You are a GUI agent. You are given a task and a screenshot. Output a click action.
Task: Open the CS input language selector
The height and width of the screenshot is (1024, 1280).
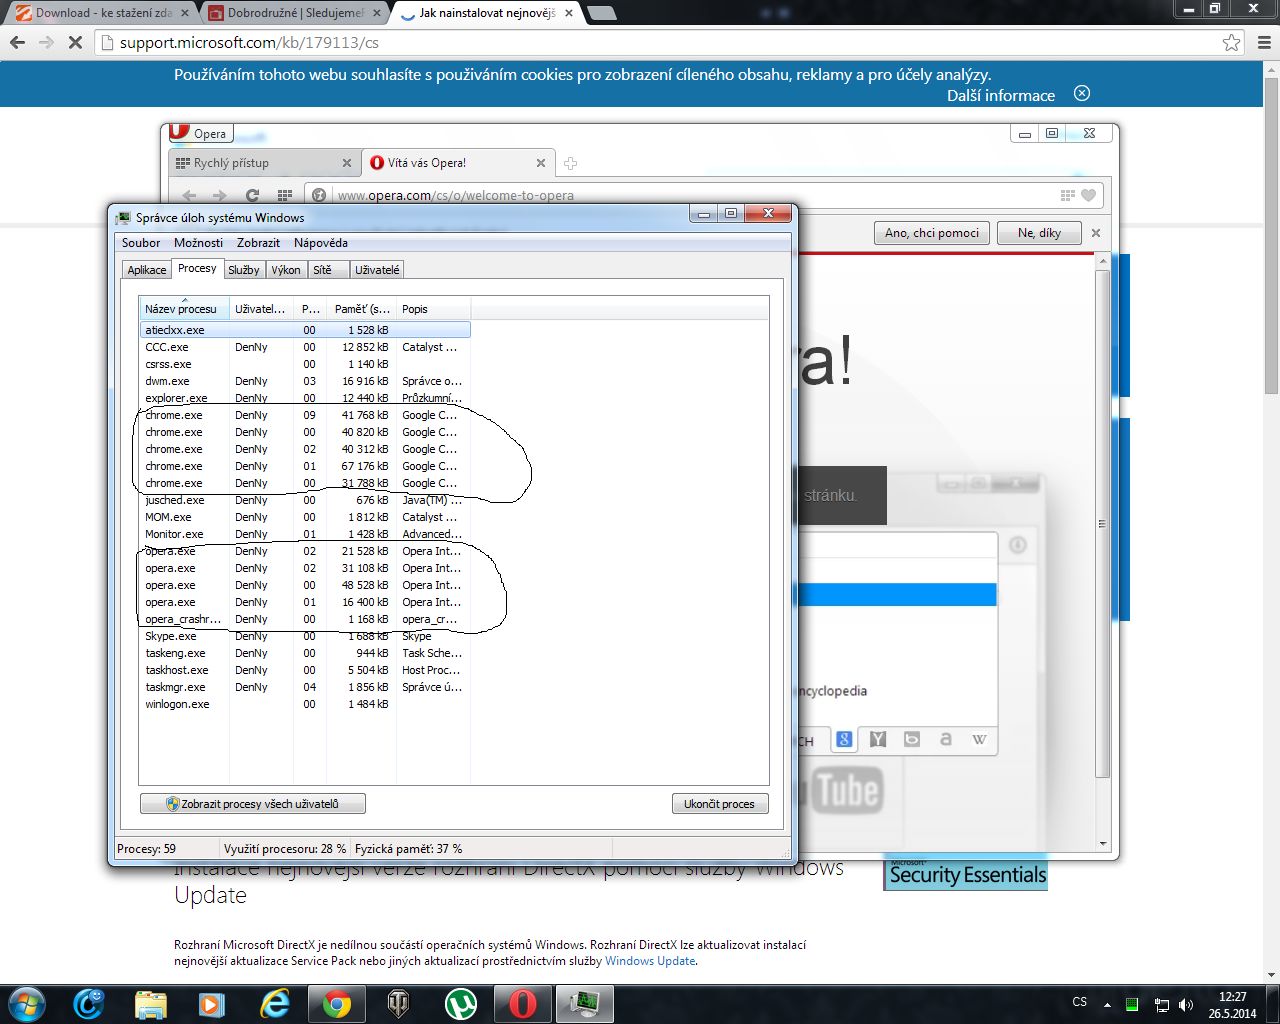1080,1002
